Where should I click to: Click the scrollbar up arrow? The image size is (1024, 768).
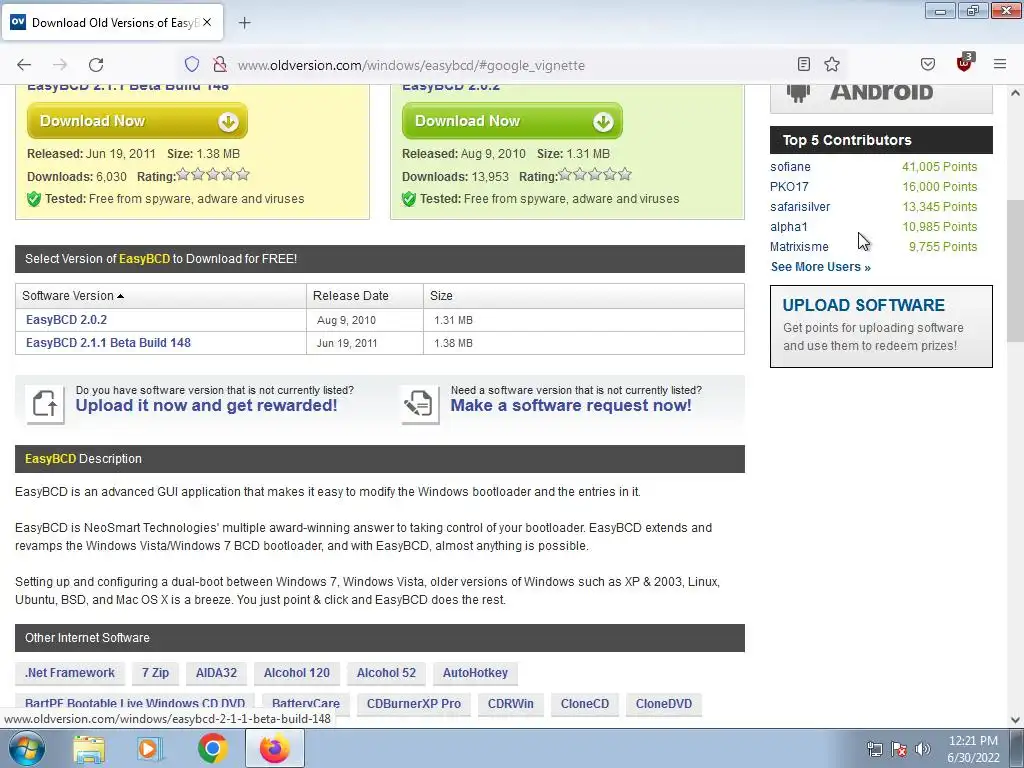[1015, 93]
